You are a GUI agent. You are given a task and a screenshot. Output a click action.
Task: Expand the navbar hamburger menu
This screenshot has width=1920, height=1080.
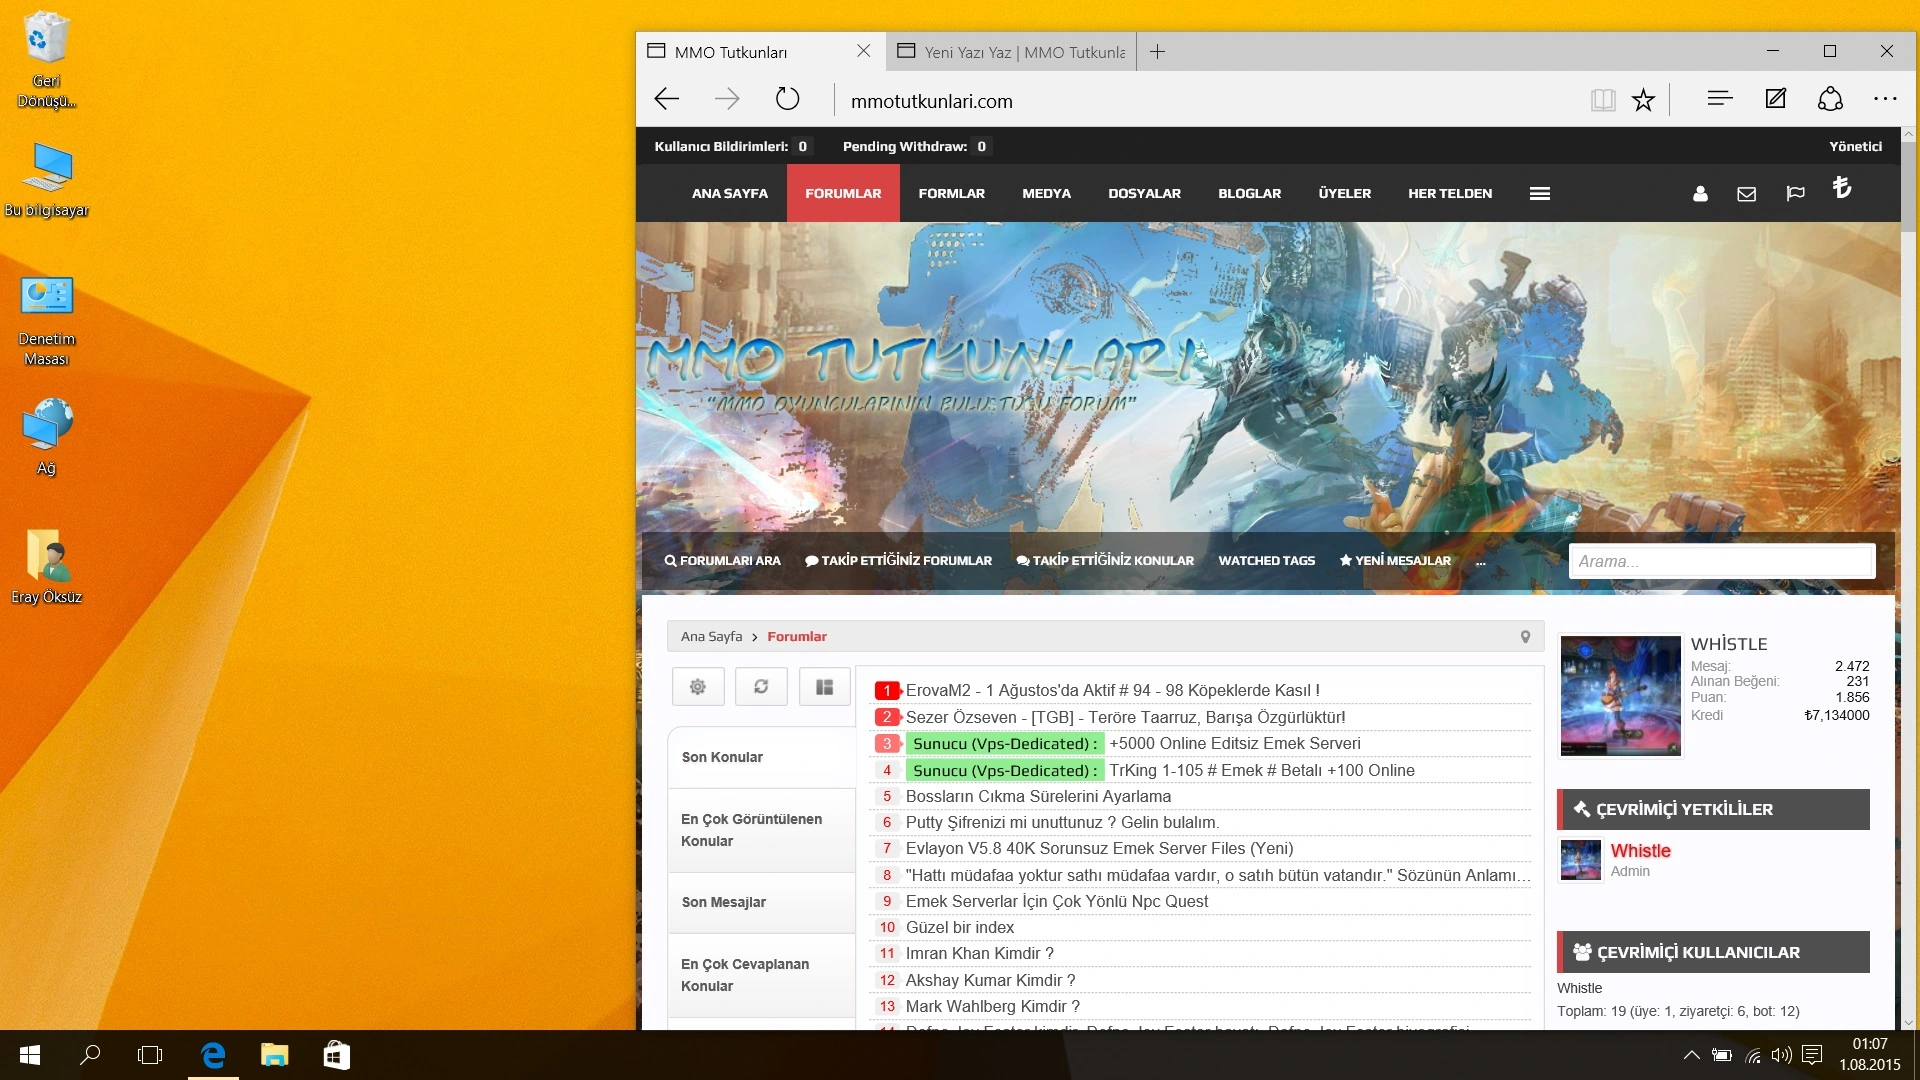(x=1540, y=194)
